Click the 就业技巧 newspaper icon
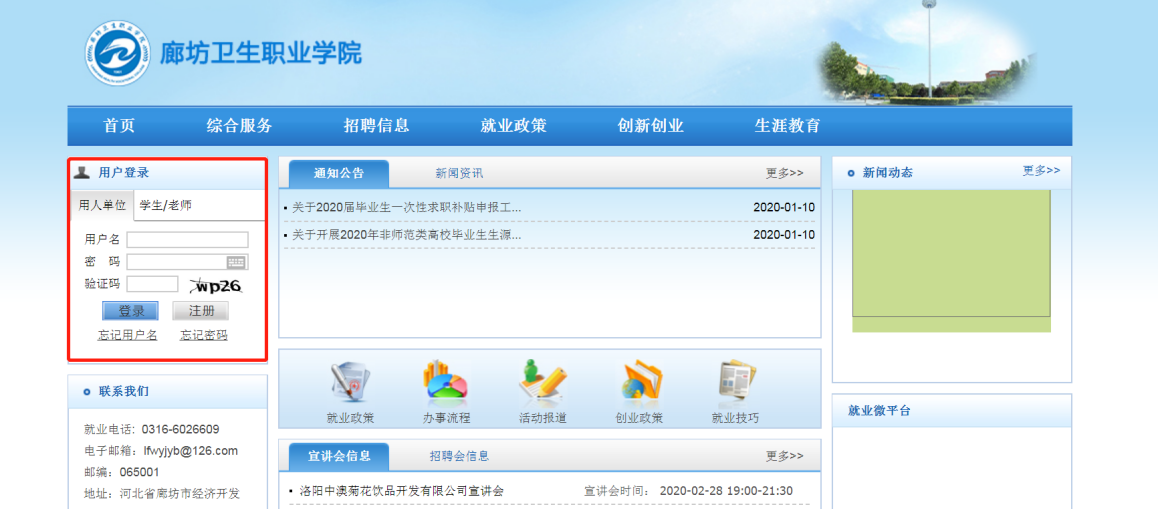1158x509 pixels. 735,381
